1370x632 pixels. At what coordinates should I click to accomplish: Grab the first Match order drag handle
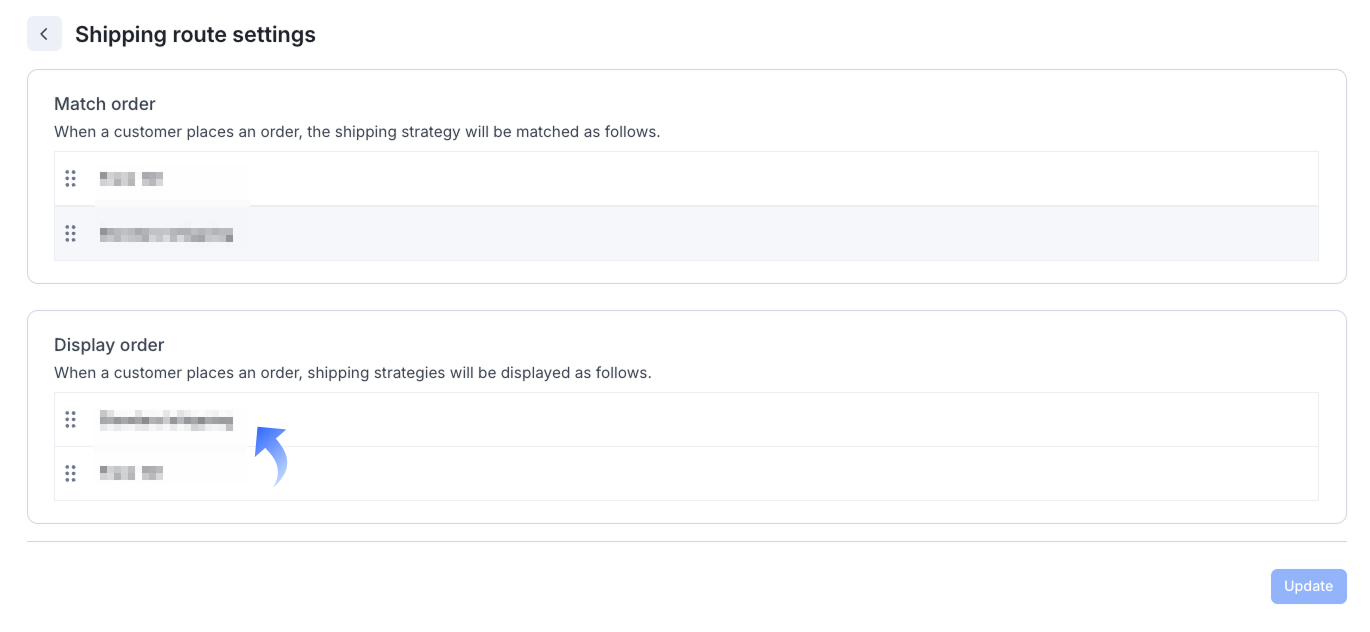(70, 179)
